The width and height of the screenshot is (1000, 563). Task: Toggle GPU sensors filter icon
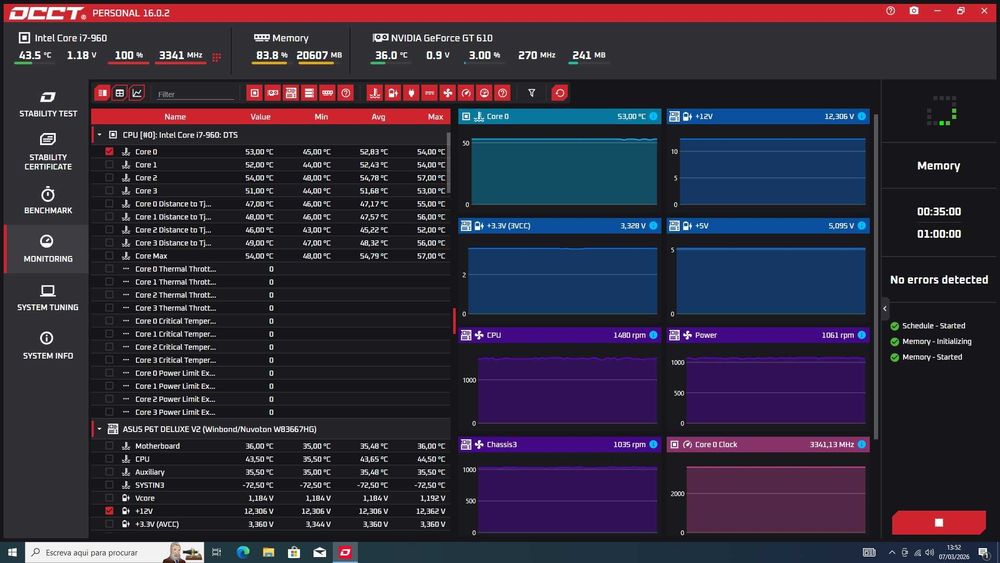pos(272,93)
